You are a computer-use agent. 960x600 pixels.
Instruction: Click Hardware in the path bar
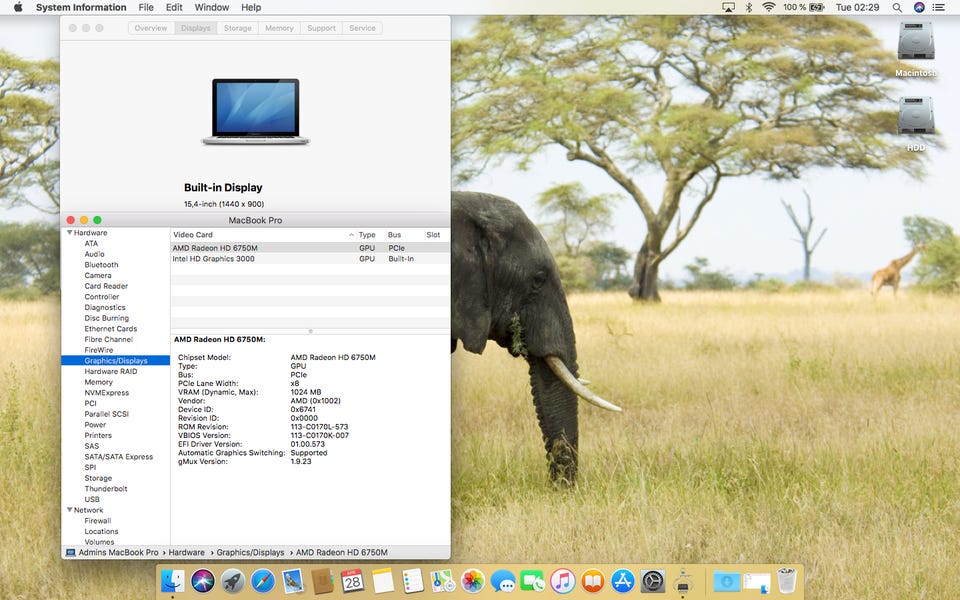[x=187, y=552]
